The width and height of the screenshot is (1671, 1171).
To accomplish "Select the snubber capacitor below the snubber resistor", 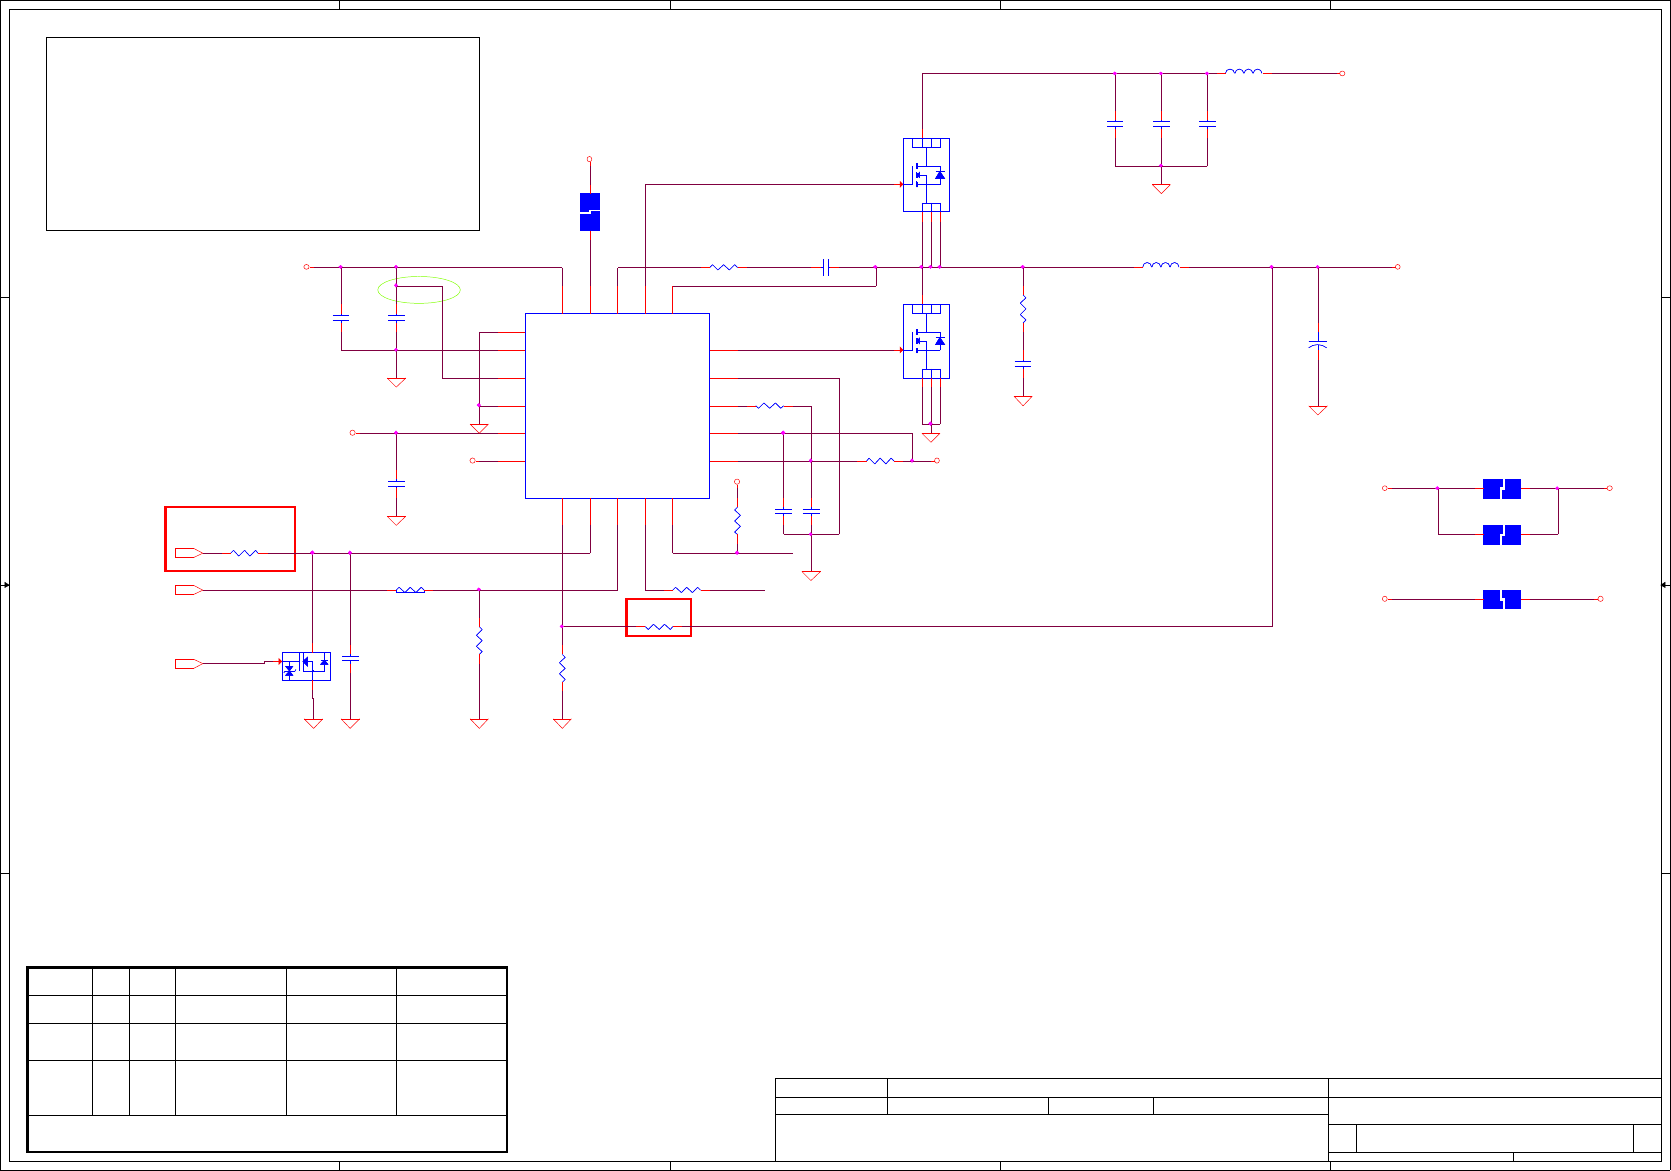I will pyautogui.click(x=1023, y=364).
